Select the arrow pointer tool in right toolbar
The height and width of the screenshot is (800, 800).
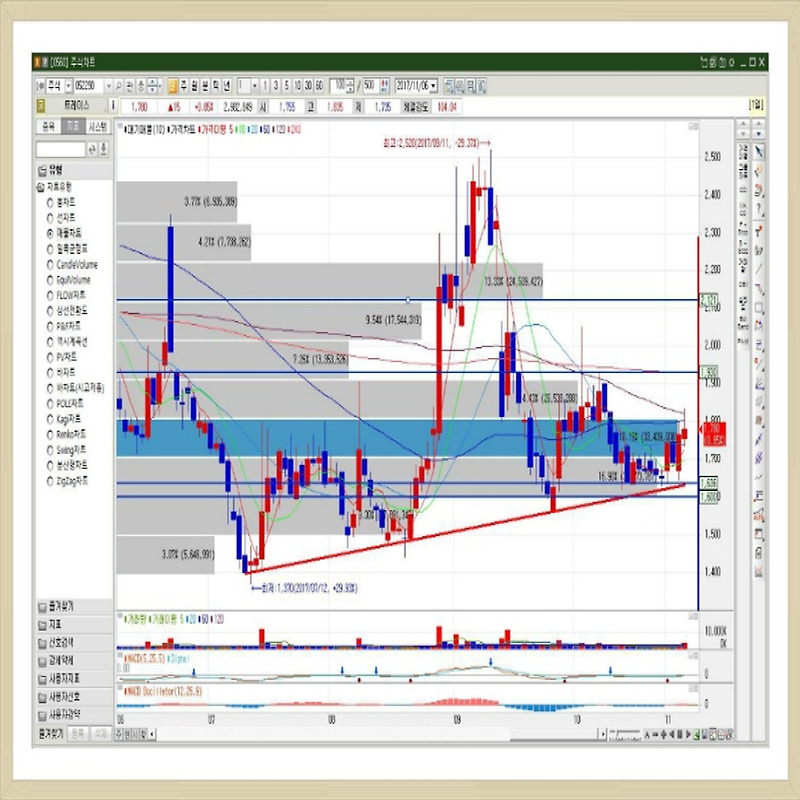tap(759, 152)
